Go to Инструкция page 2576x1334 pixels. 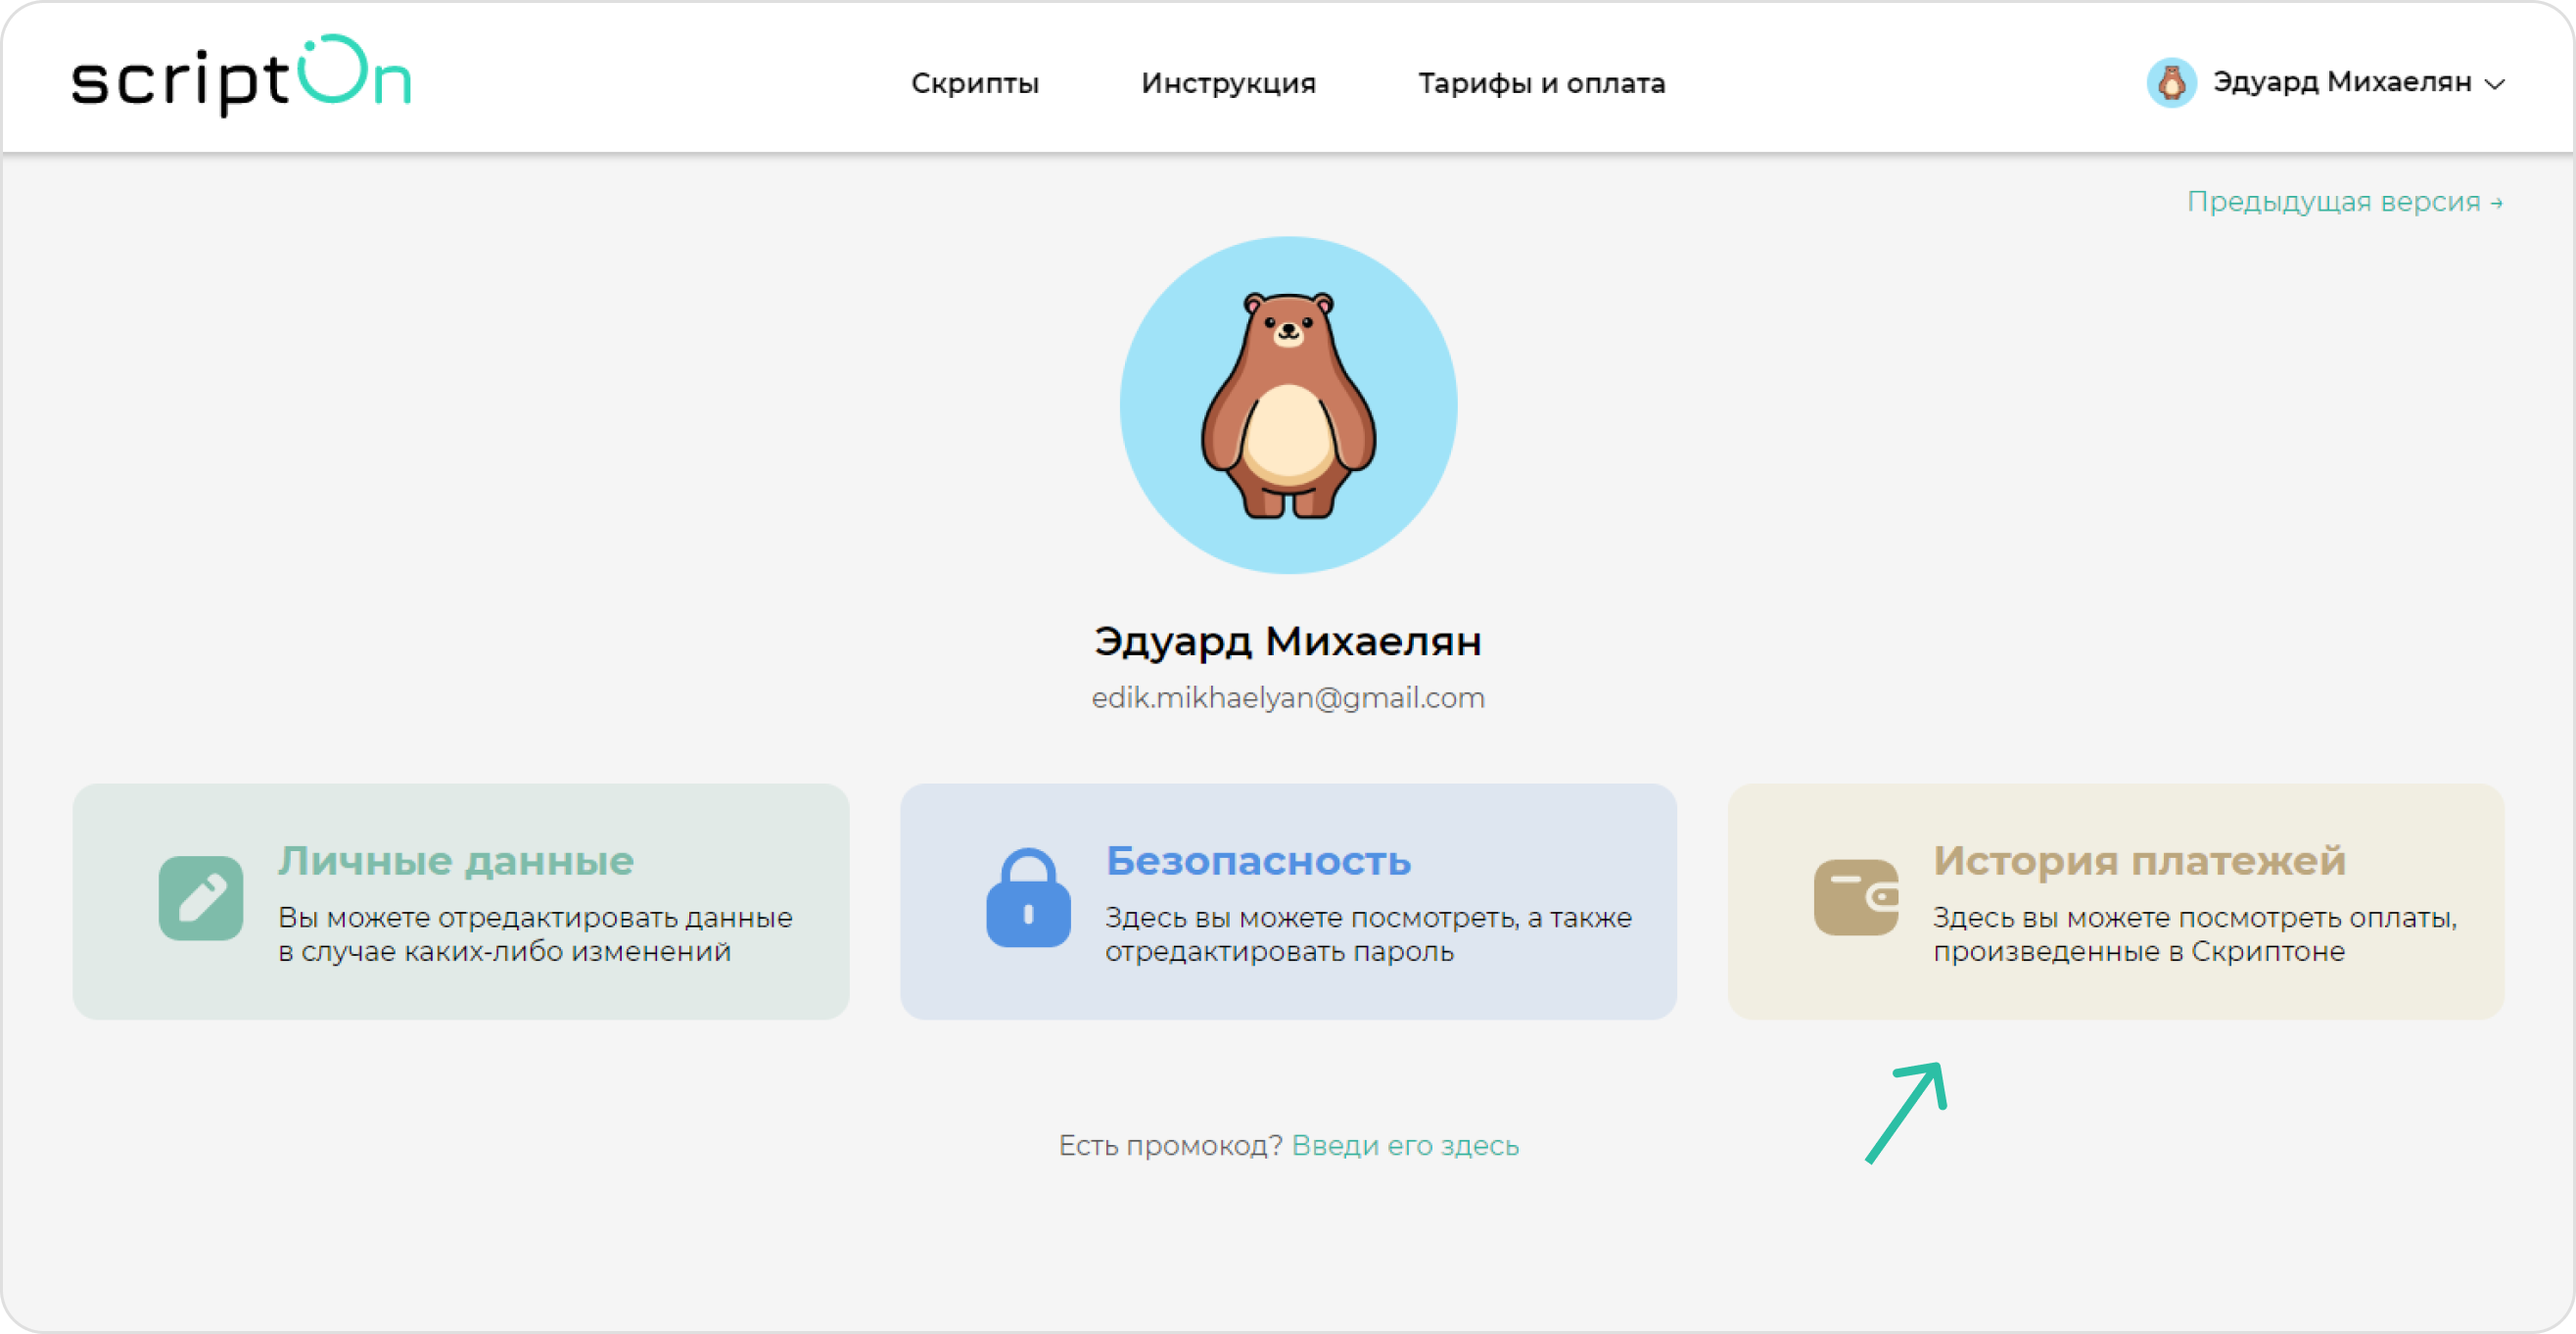[1228, 83]
